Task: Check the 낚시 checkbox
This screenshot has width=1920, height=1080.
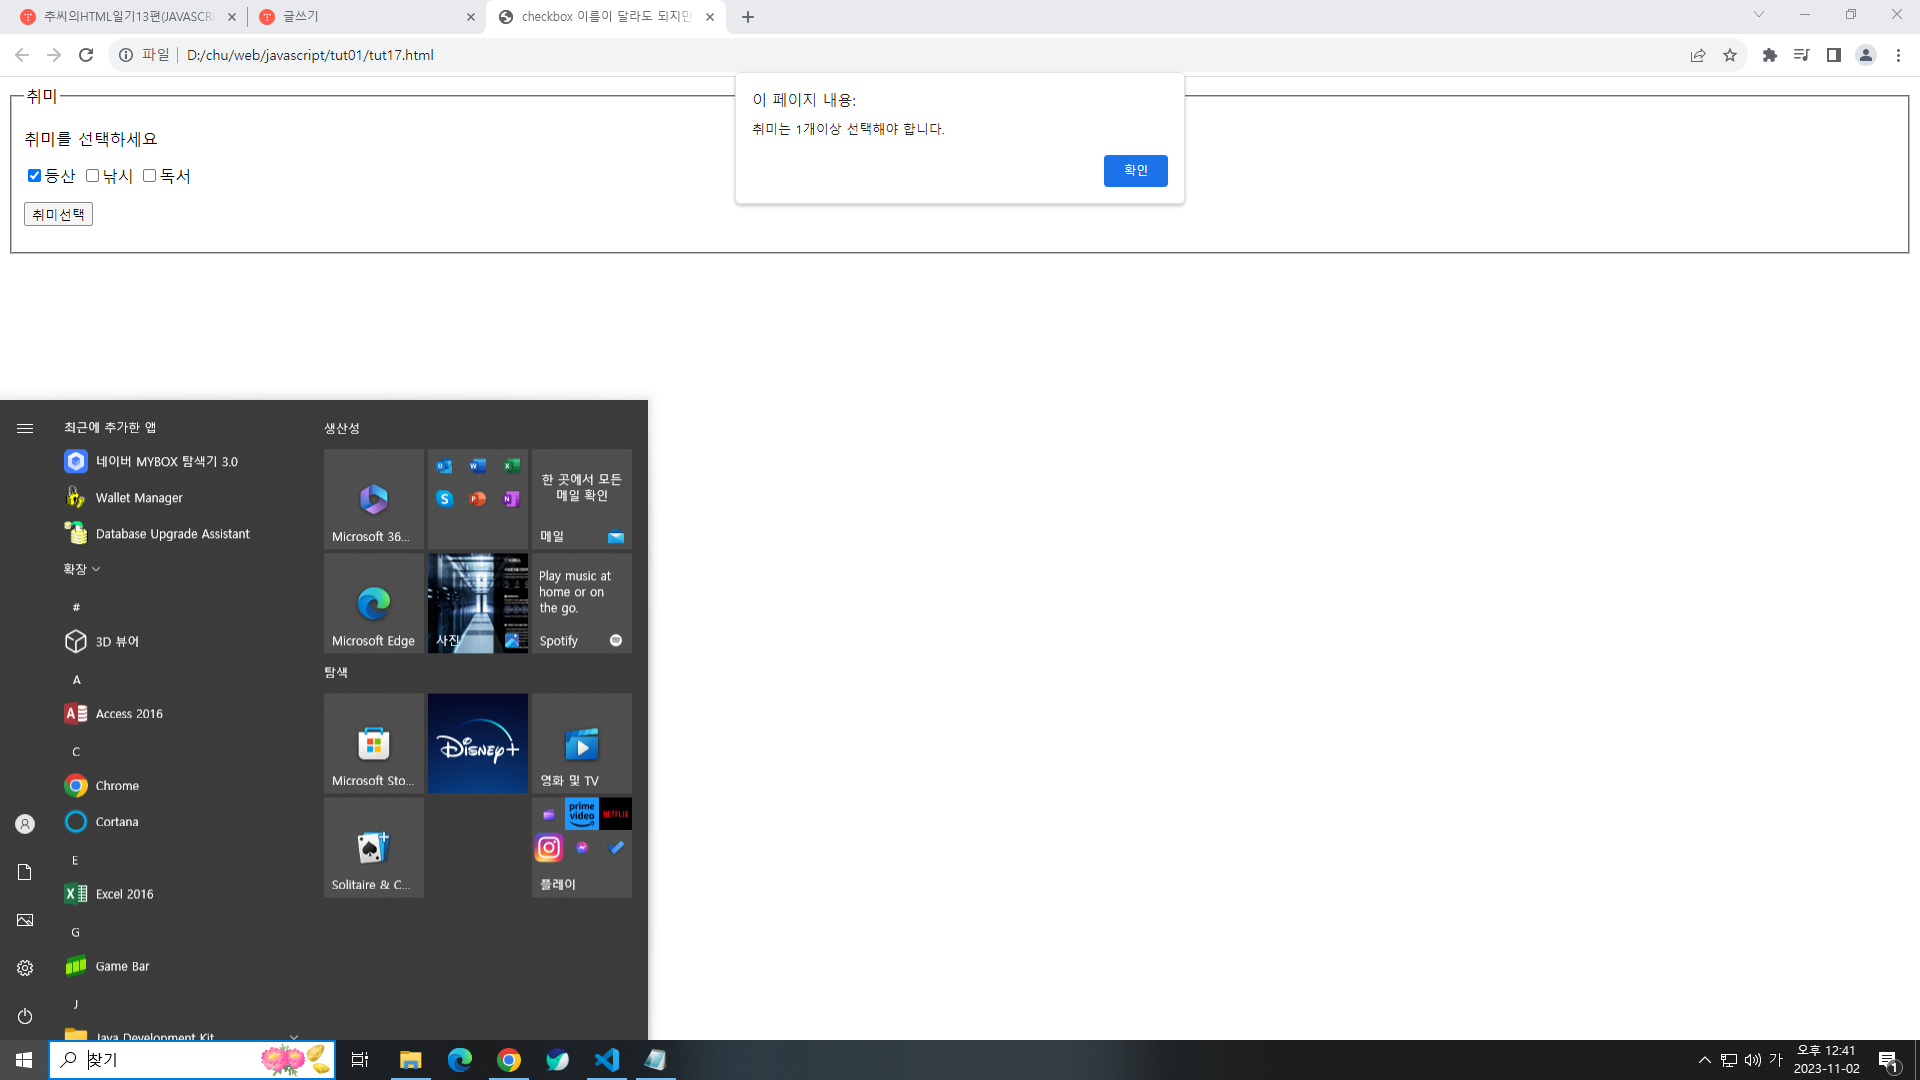Action: click(x=93, y=176)
